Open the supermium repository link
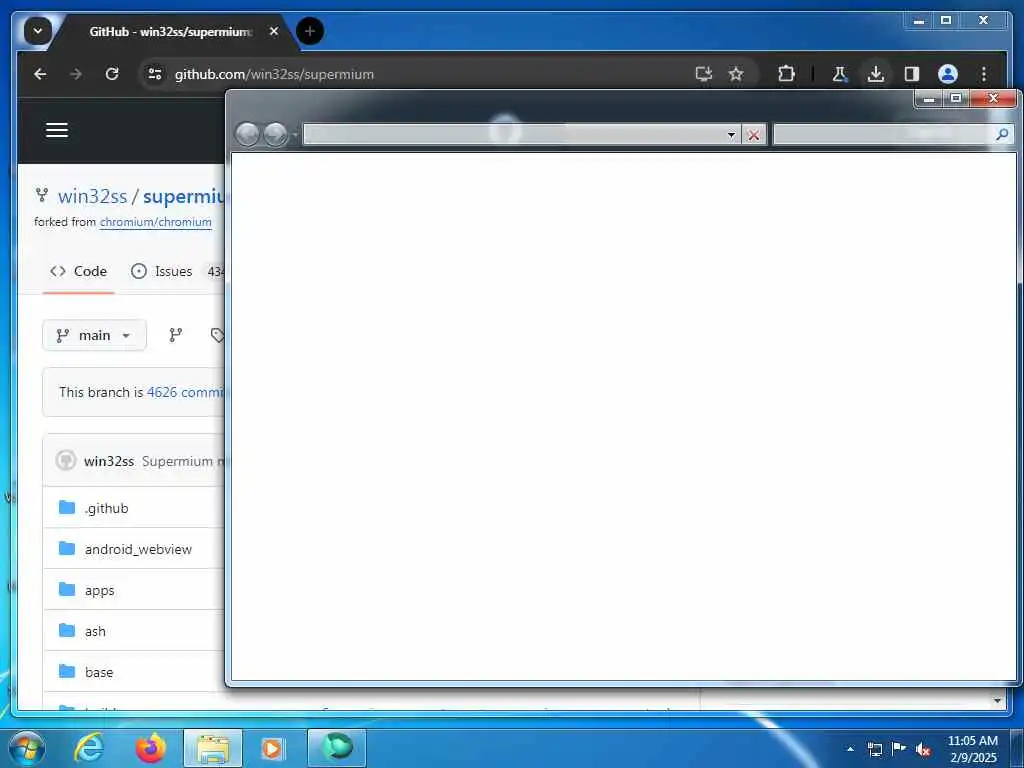The width and height of the screenshot is (1024, 768). point(184,196)
